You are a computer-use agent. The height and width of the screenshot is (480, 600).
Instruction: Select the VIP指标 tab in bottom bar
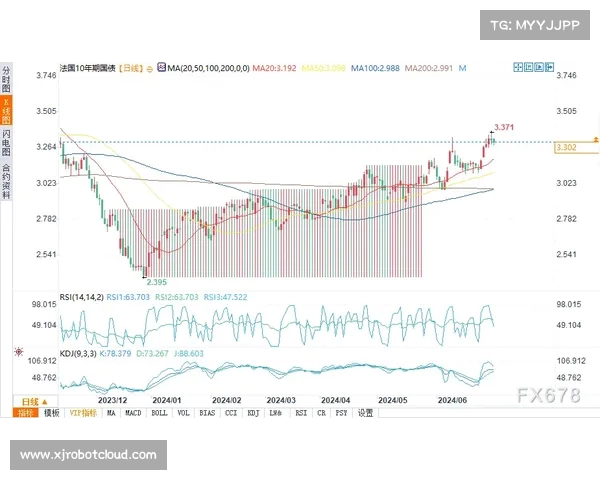[83, 412]
